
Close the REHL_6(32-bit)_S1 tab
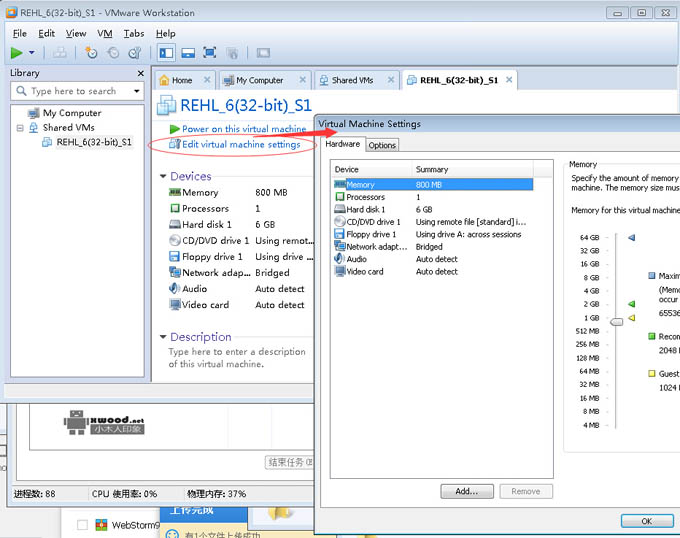coord(509,80)
